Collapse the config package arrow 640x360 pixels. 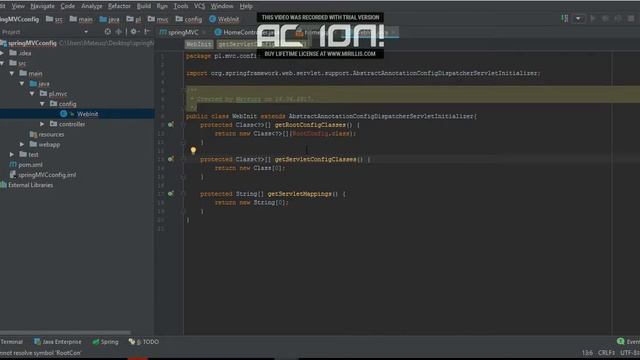click(x=42, y=104)
